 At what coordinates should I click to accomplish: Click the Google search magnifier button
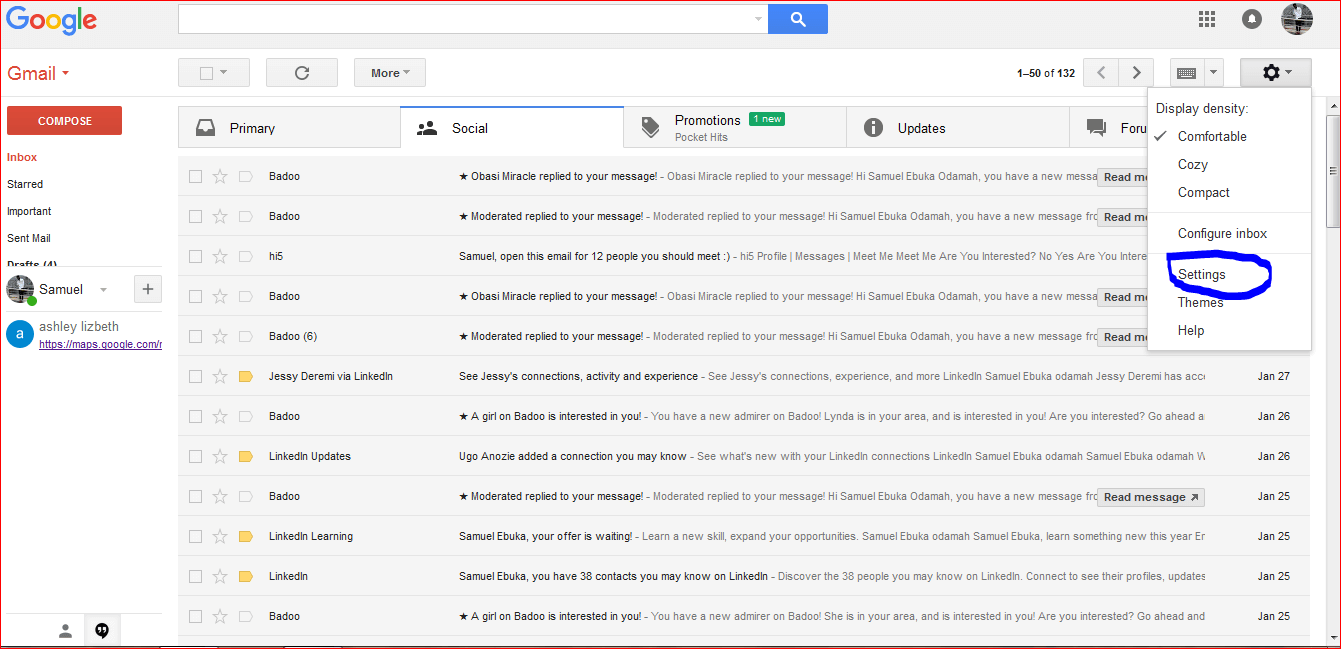(x=797, y=19)
